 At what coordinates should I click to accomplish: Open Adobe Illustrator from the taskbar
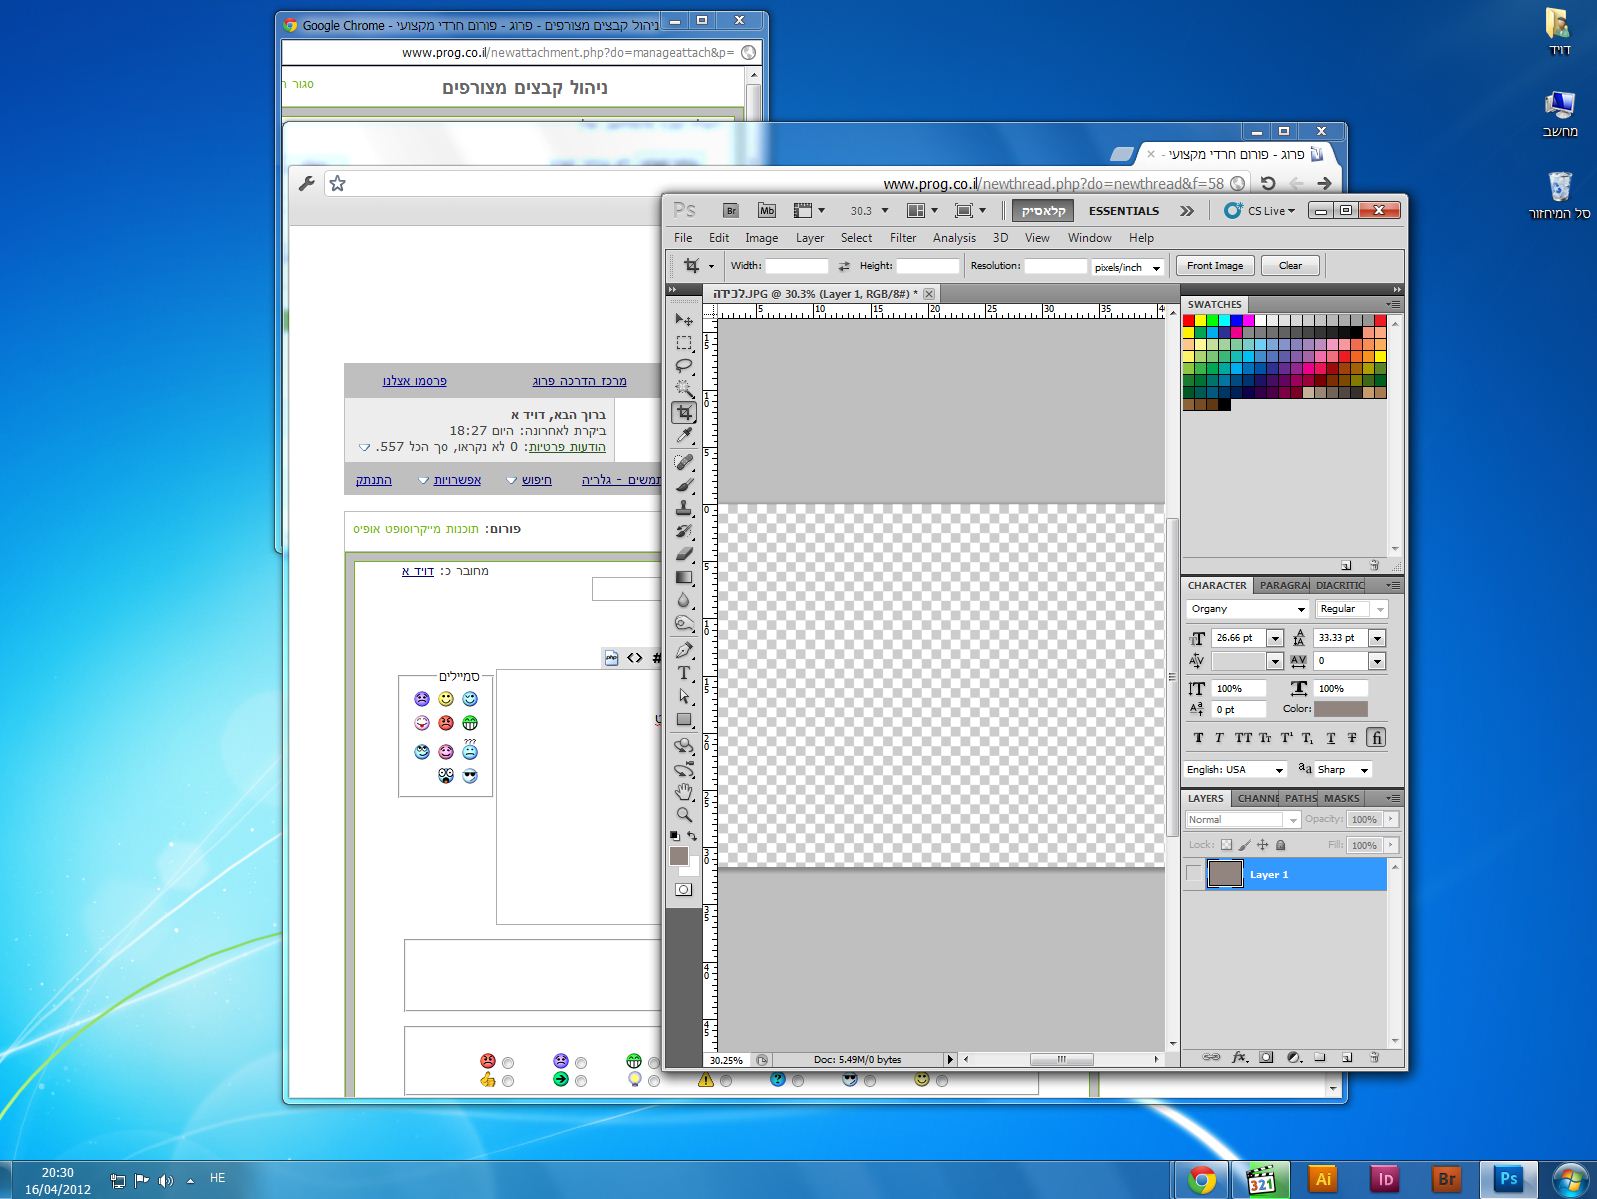click(1323, 1179)
